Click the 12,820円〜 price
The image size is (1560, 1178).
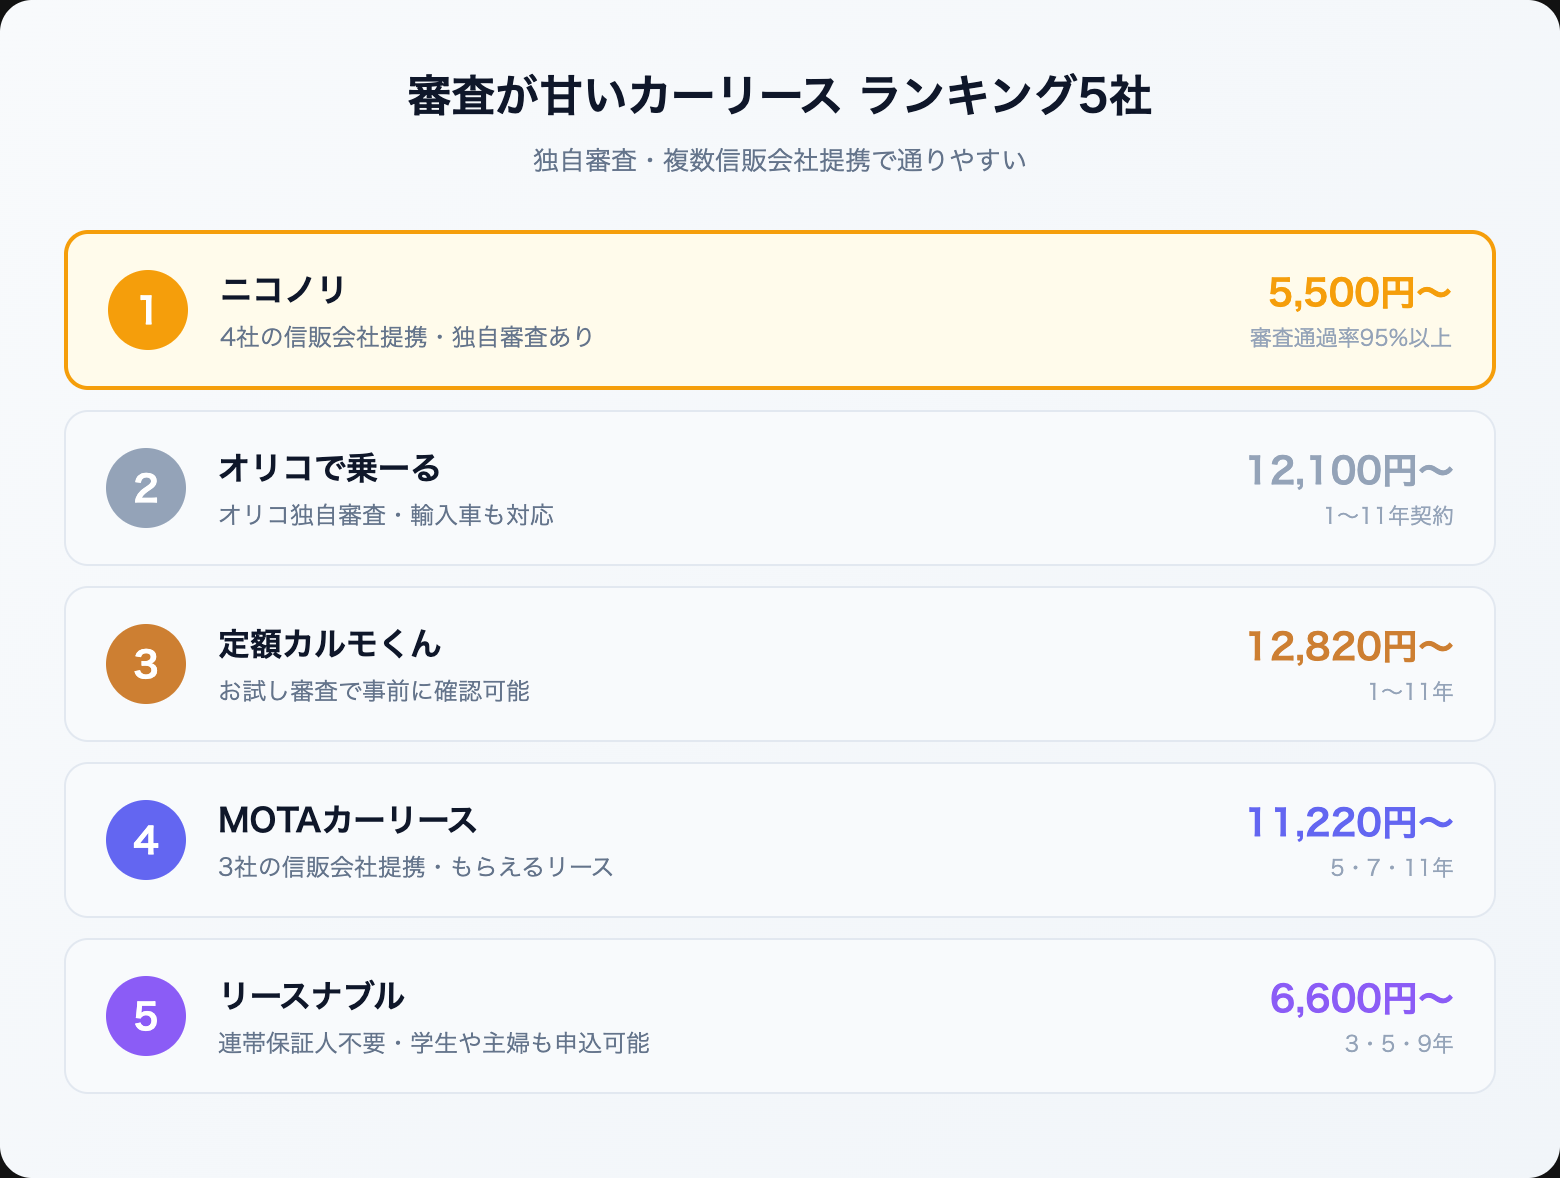[x=1349, y=647]
